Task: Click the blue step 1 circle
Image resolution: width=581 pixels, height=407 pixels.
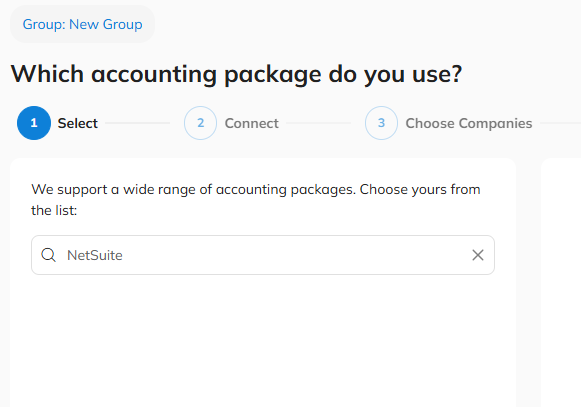Action: 34,123
